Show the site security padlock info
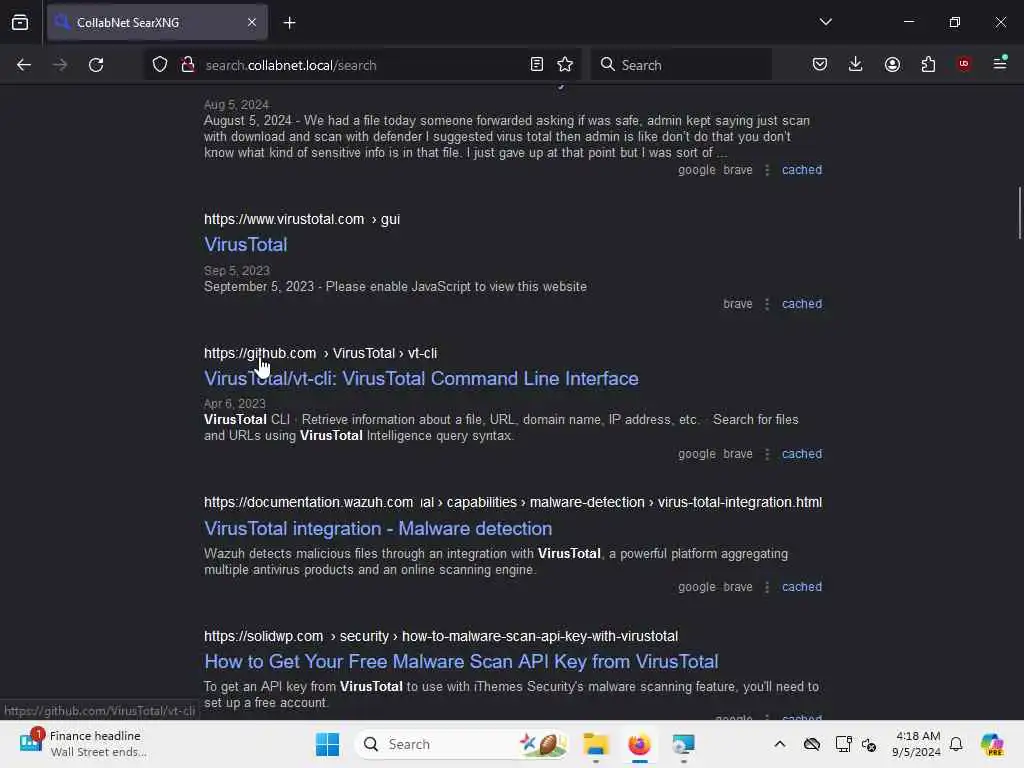The width and height of the screenshot is (1024, 768). tap(187, 64)
